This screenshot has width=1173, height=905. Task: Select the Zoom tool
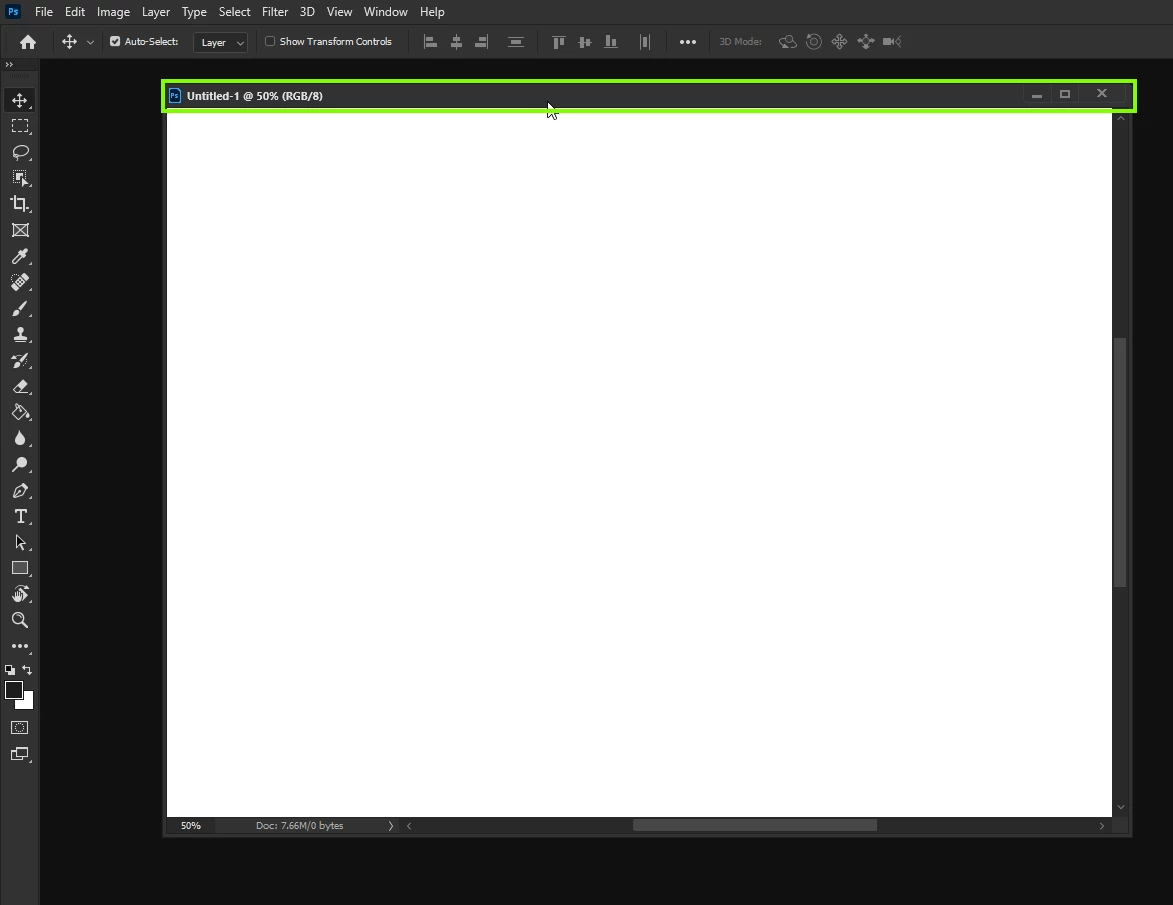coord(20,620)
